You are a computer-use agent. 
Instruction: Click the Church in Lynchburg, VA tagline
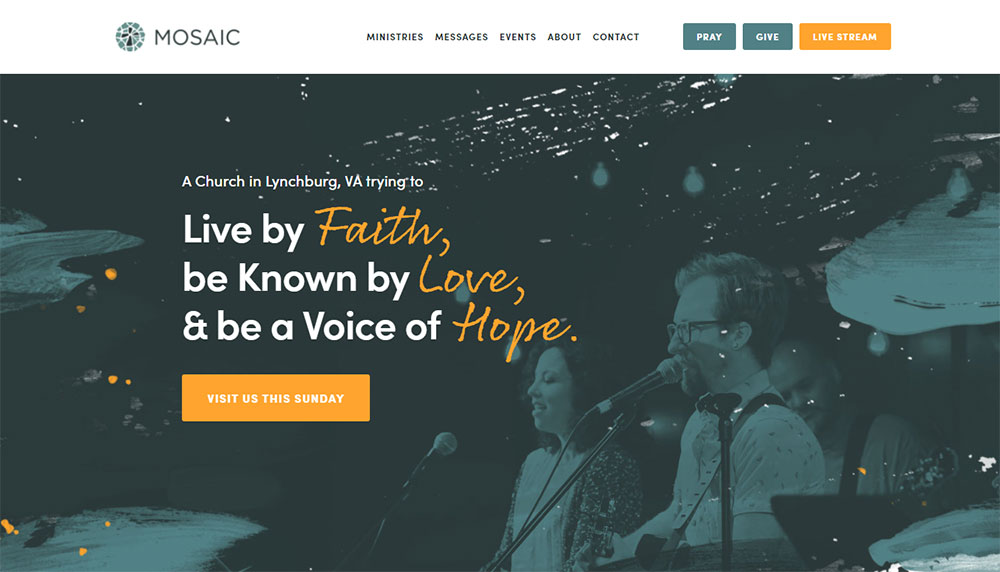pyautogui.click(x=302, y=182)
